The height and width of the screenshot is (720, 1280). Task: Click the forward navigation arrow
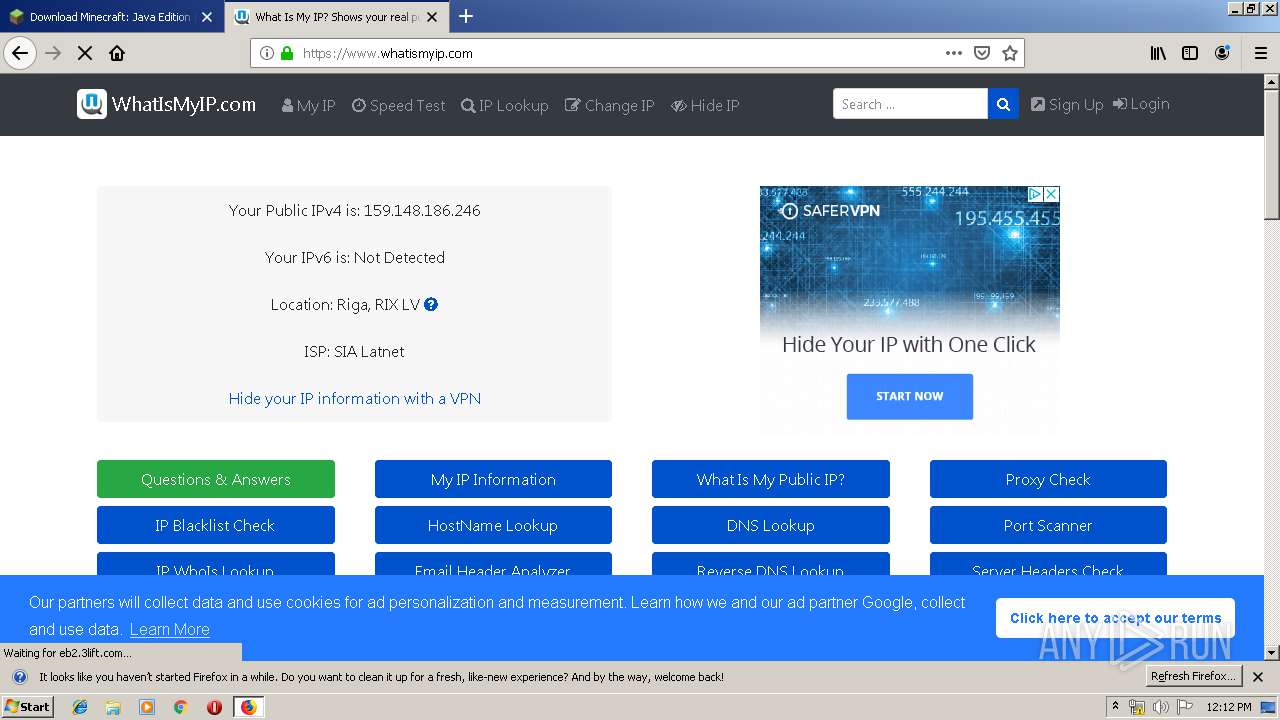pyautogui.click(x=54, y=53)
